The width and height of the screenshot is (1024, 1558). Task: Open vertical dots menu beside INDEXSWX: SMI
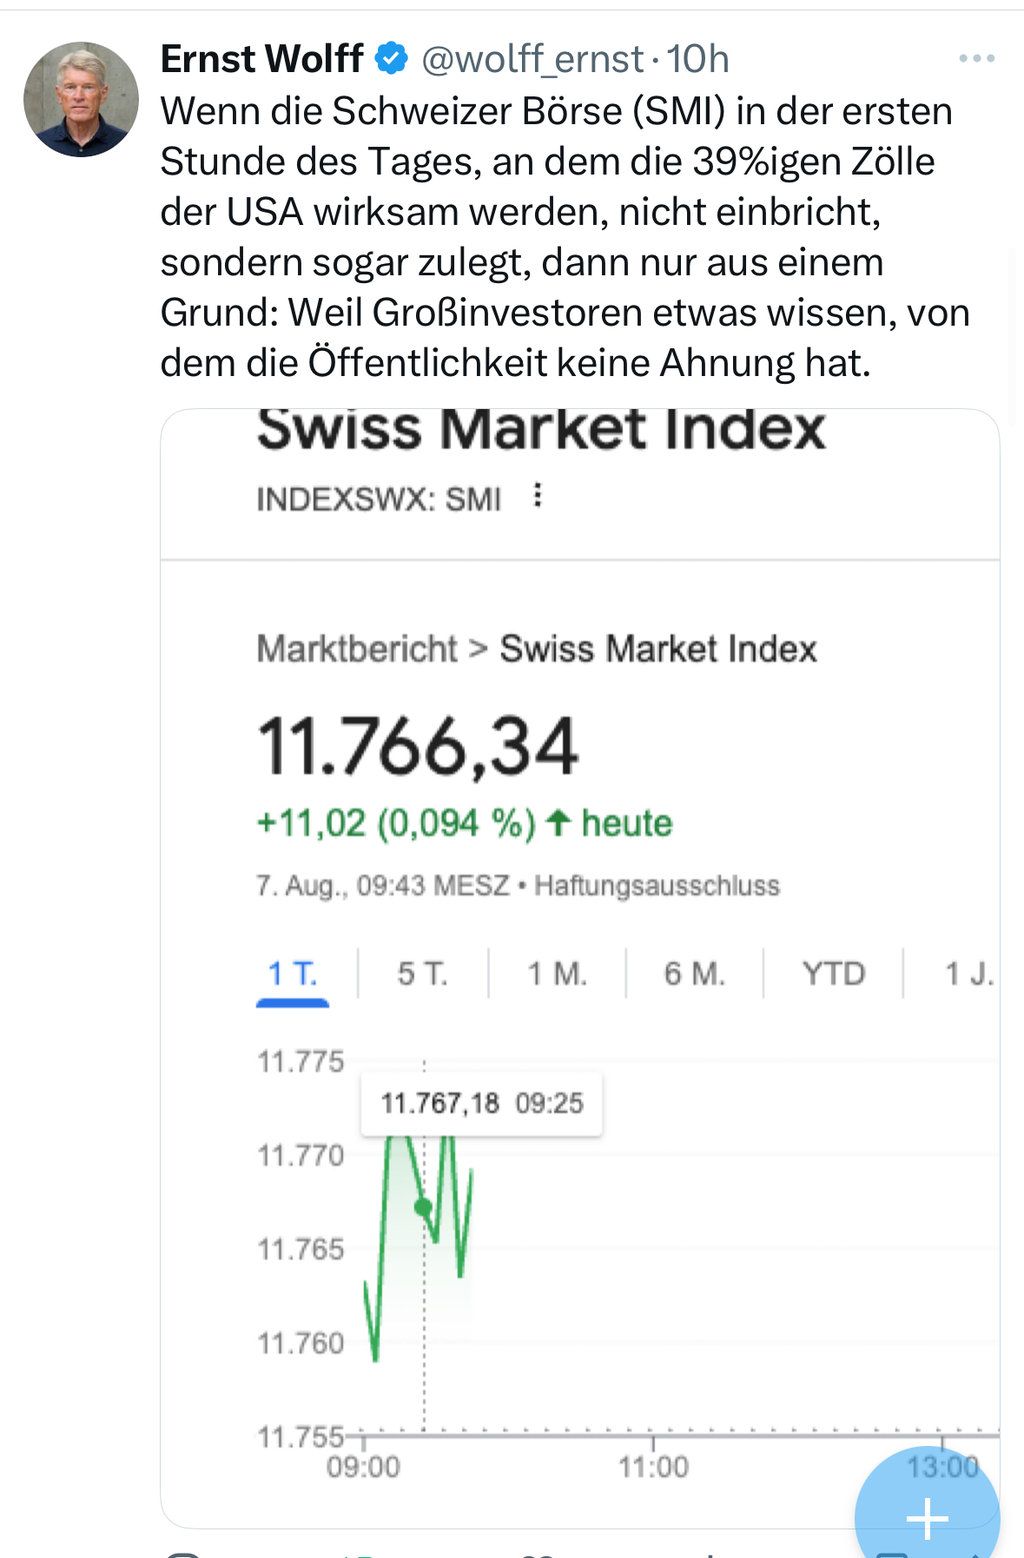pyautogui.click(x=538, y=496)
